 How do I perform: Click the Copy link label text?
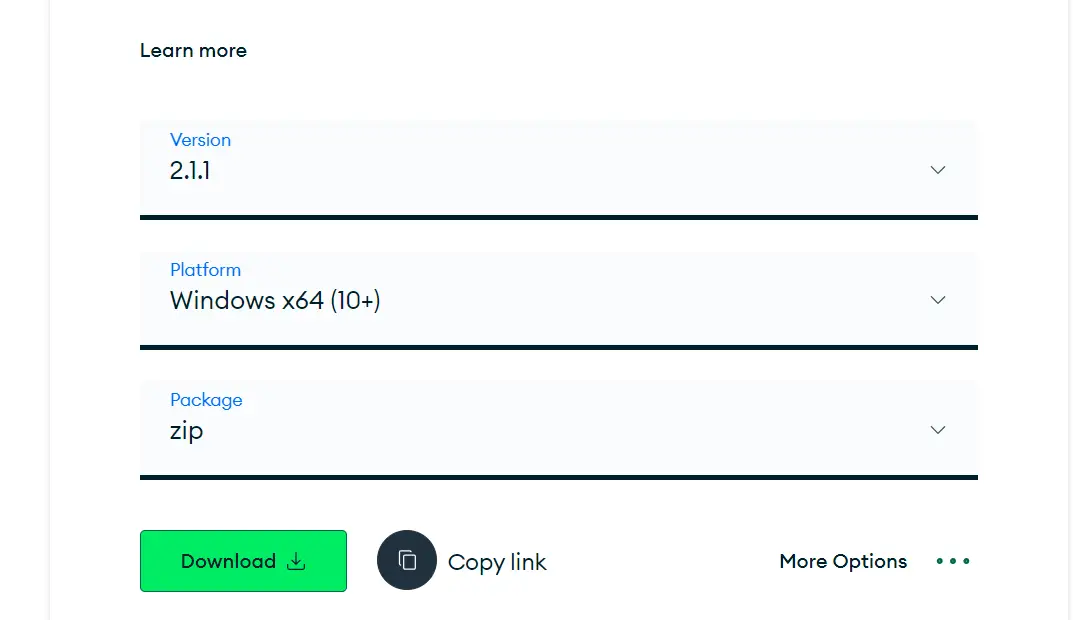click(x=496, y=561)
